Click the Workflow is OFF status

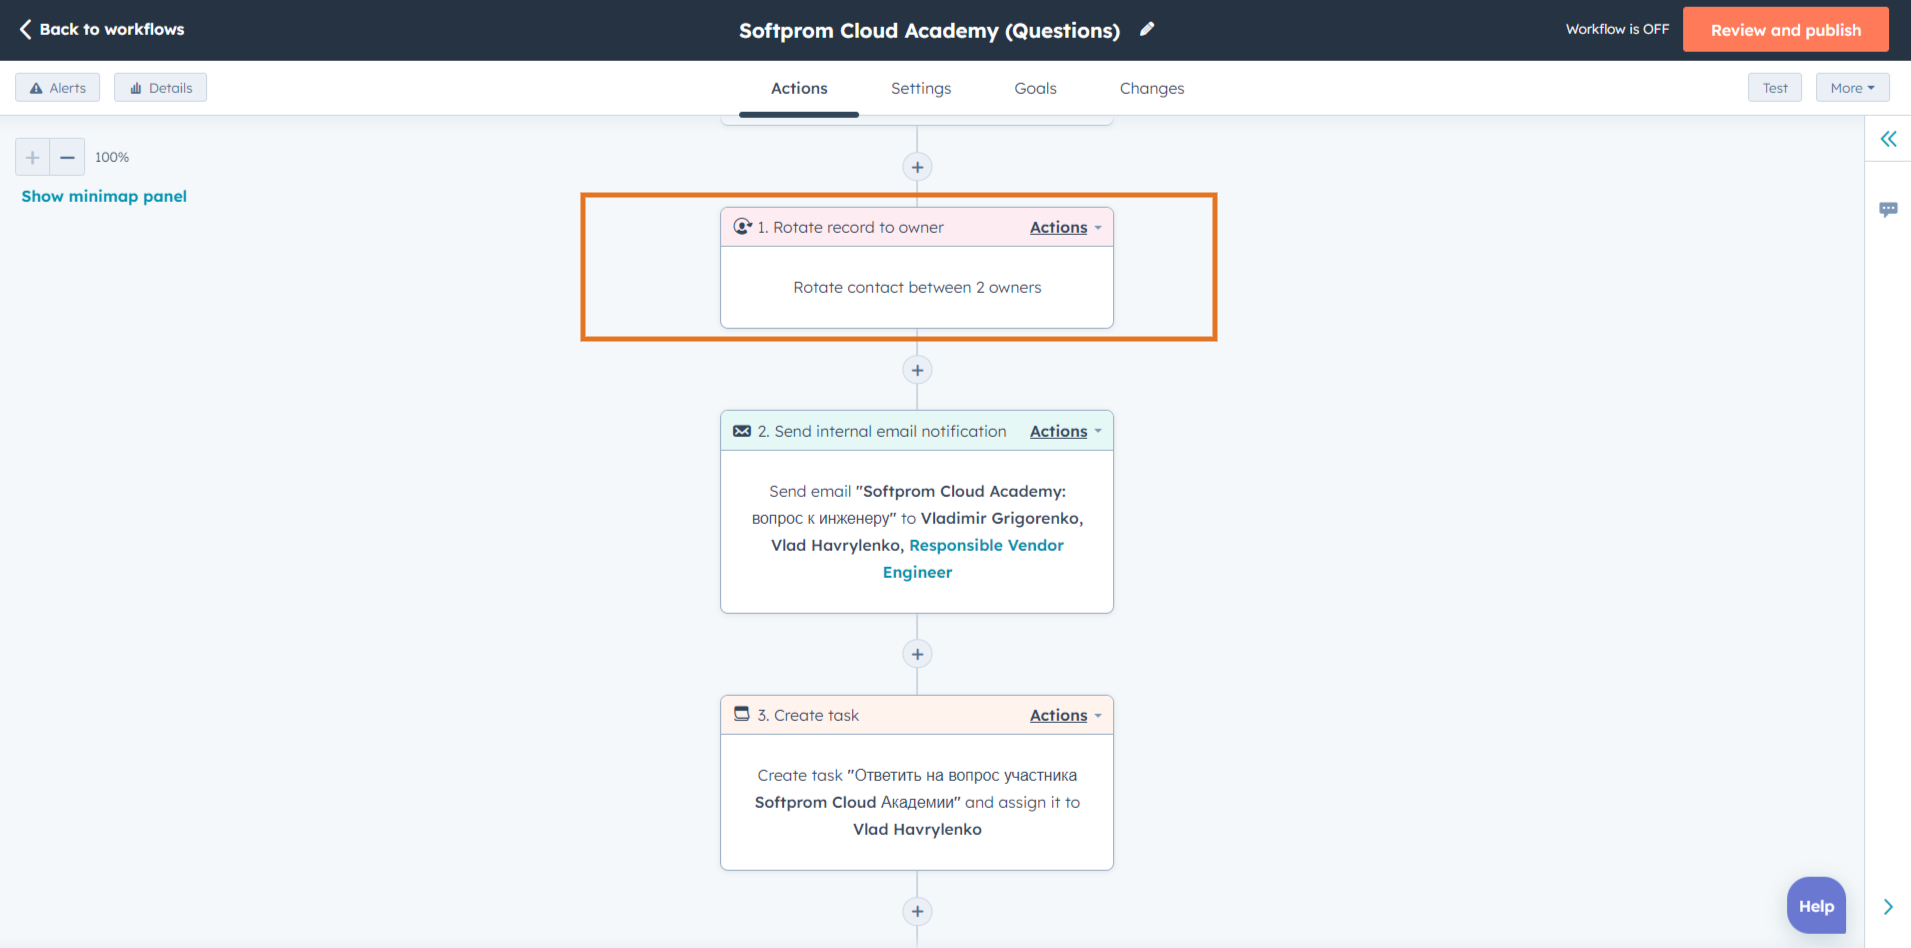[1617, 29]
